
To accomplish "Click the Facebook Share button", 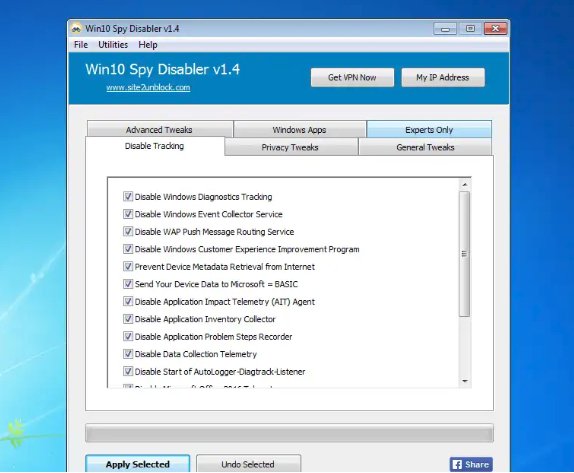I will tap(471, 464).
